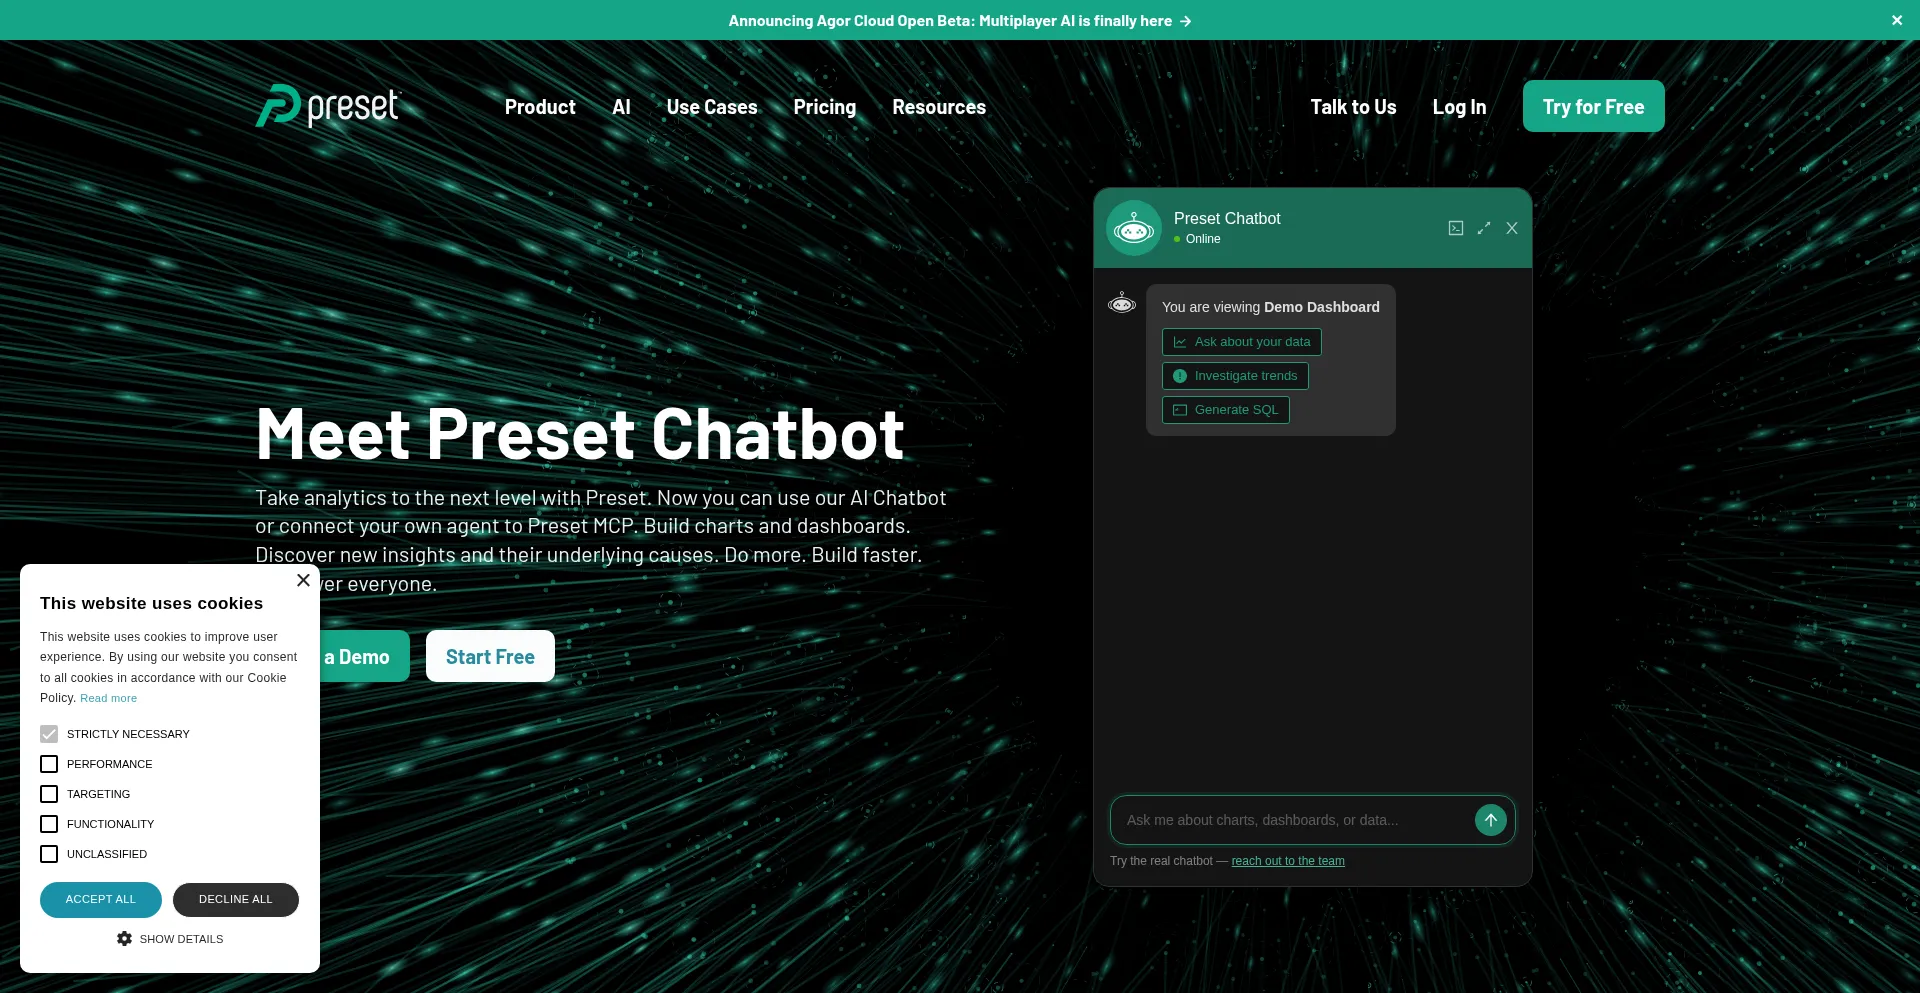Click the This website uses cookies title
This screenshot has width=1920, height=993.
(152, 603)
